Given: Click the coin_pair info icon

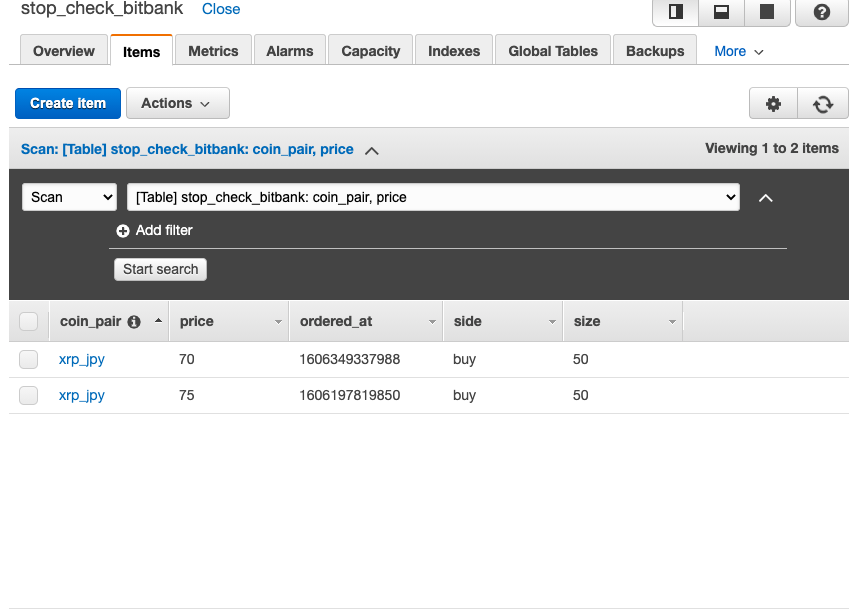Looking at the screenshot, I should 134,322.
